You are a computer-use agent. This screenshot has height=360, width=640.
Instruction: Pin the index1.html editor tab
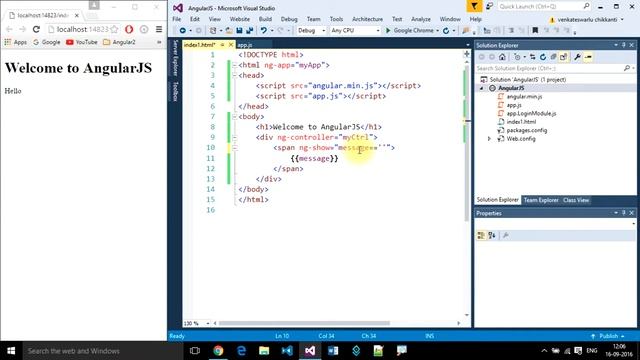[222, 45]
